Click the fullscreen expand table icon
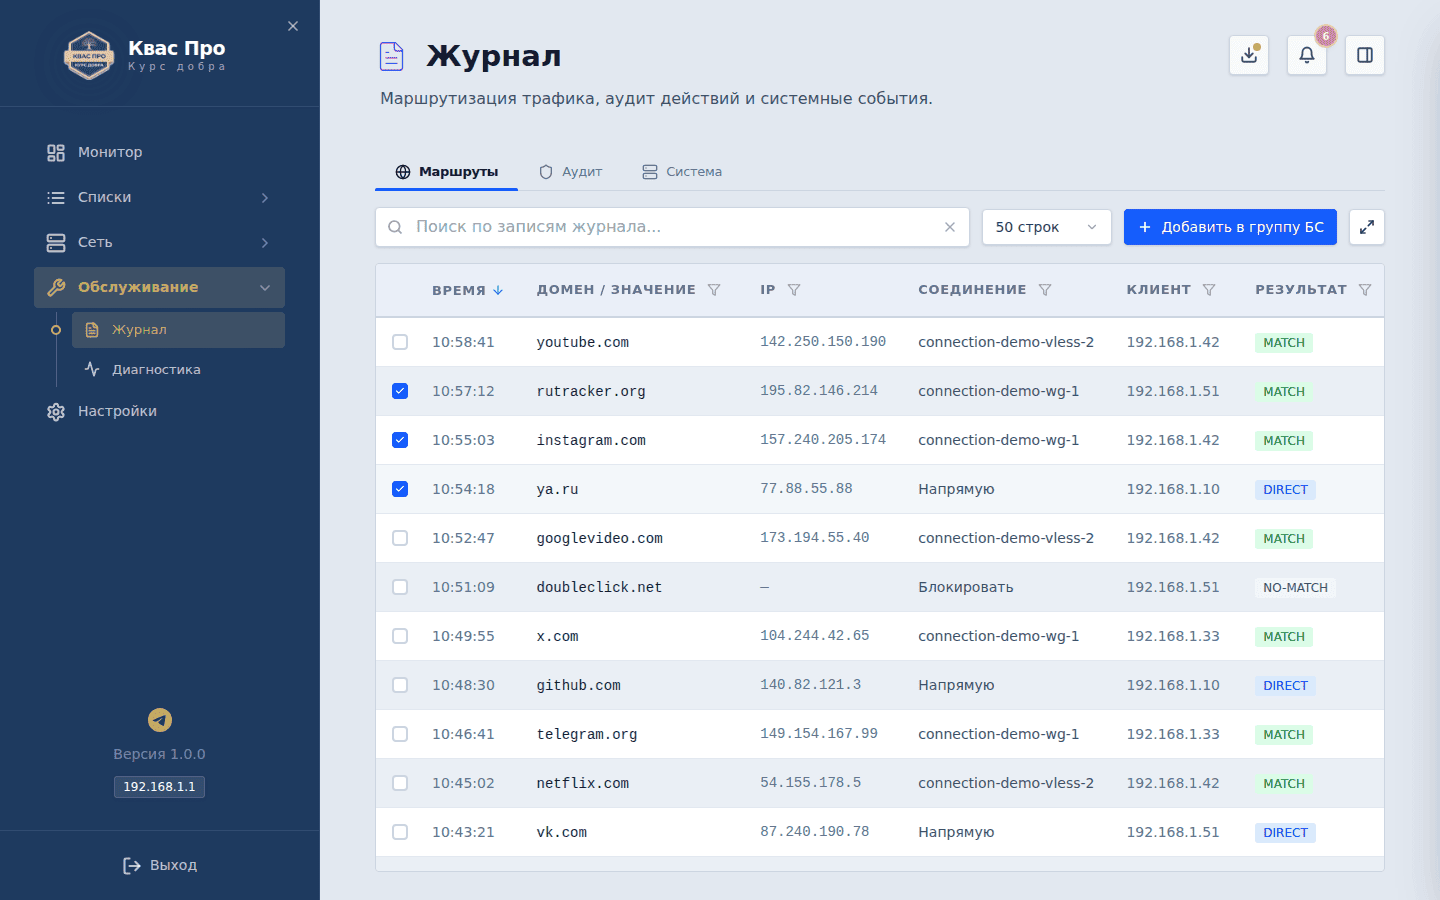1440x900 pixels. coord(1367,227)
